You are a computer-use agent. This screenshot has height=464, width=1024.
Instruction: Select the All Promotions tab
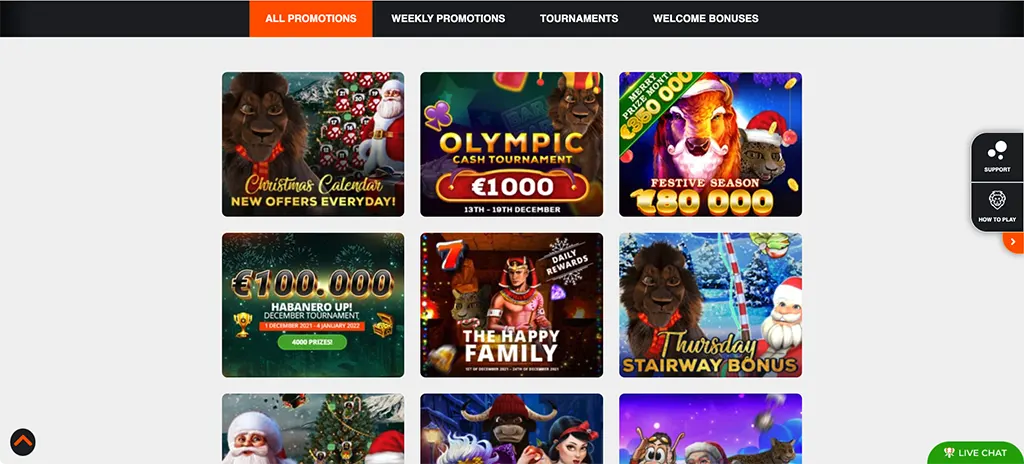tap(311, 18)
